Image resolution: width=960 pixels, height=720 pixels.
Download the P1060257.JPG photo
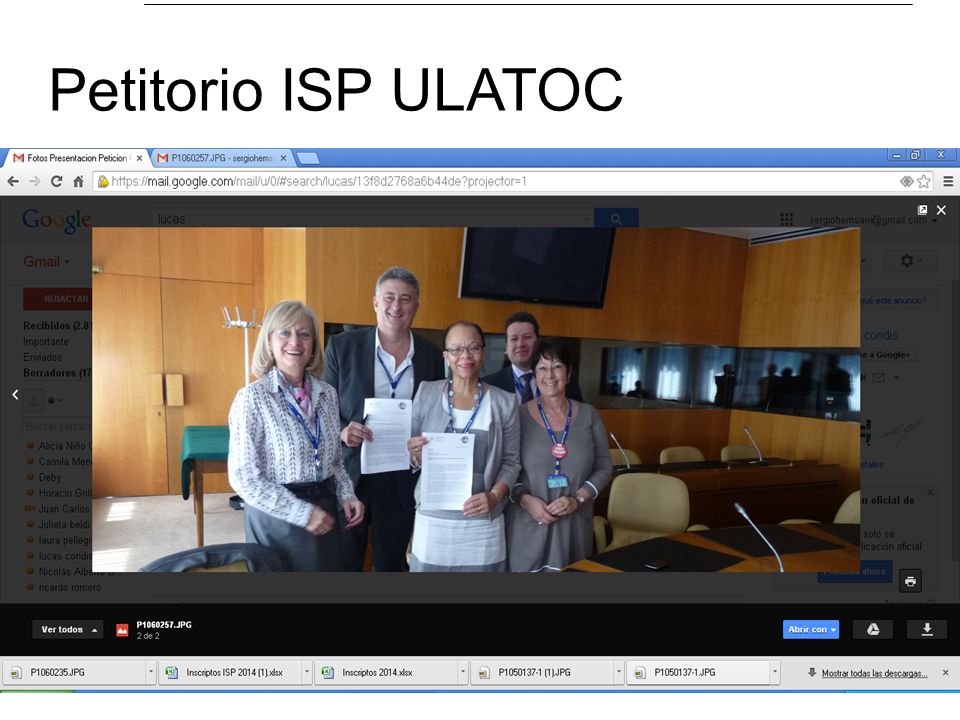(x=927, y=629)
